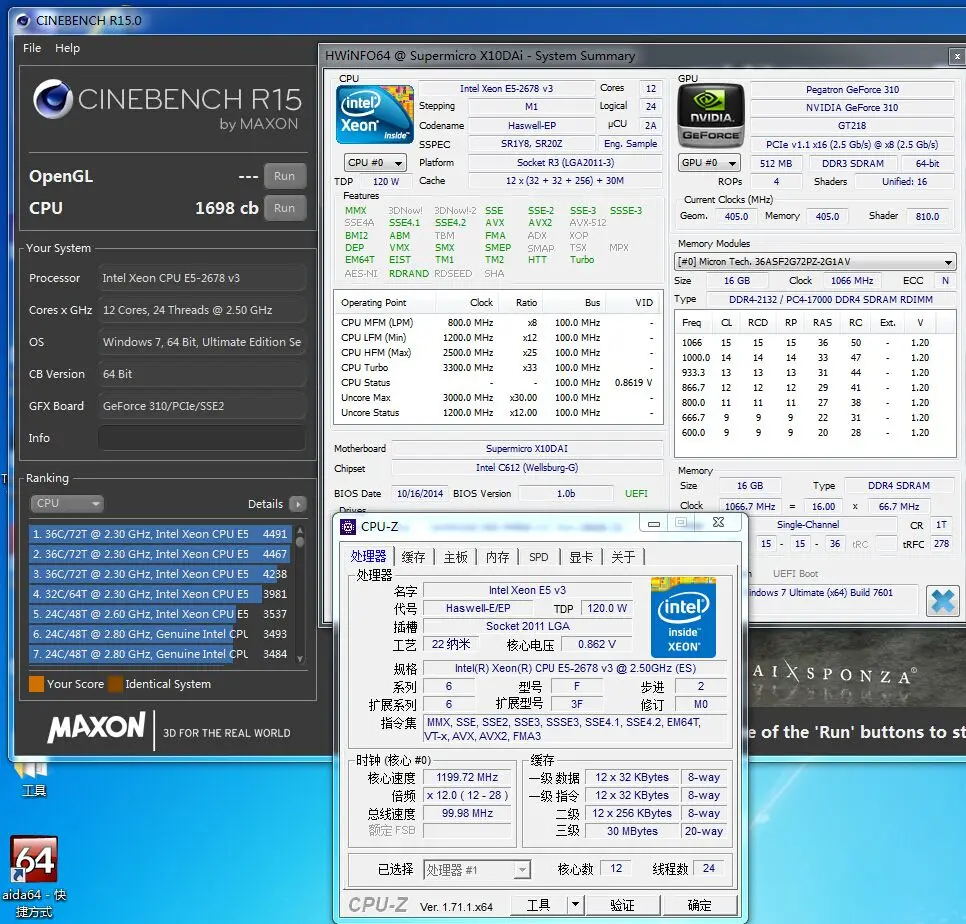Run the OpenGL benchmark
The image size is (966, 924).
tap(285, 176)
